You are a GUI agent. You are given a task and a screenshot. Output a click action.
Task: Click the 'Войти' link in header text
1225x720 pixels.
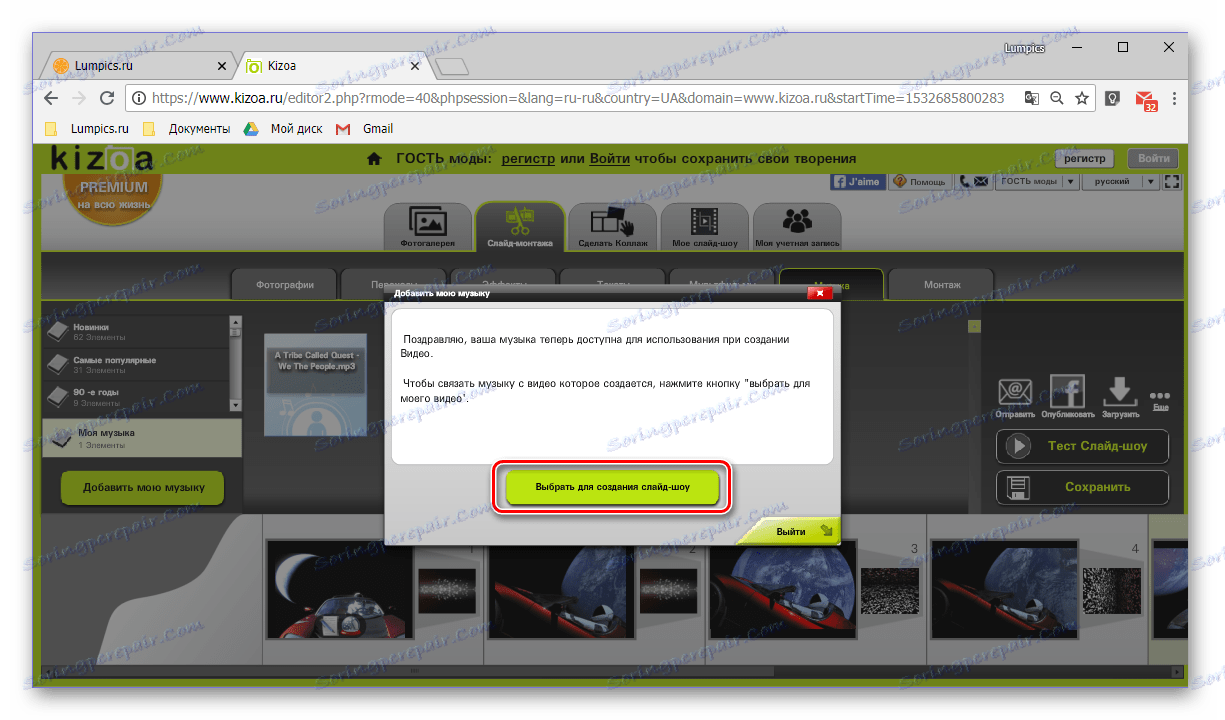click(610, 158)
